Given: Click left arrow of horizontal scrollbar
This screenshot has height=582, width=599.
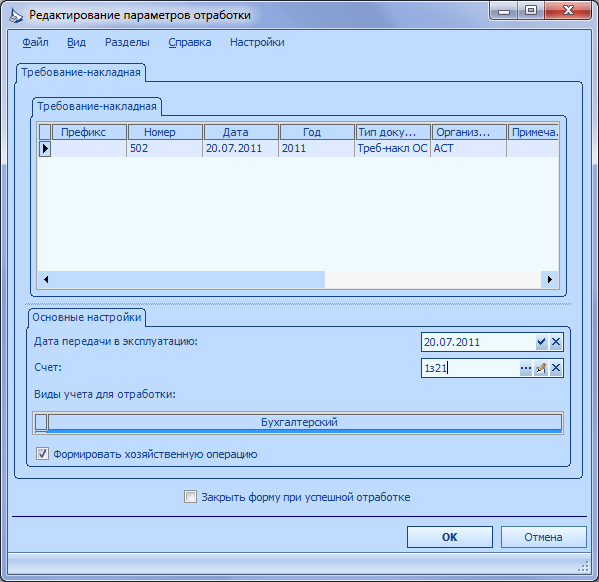Looking at the screenshot, I should click(46, 279).
